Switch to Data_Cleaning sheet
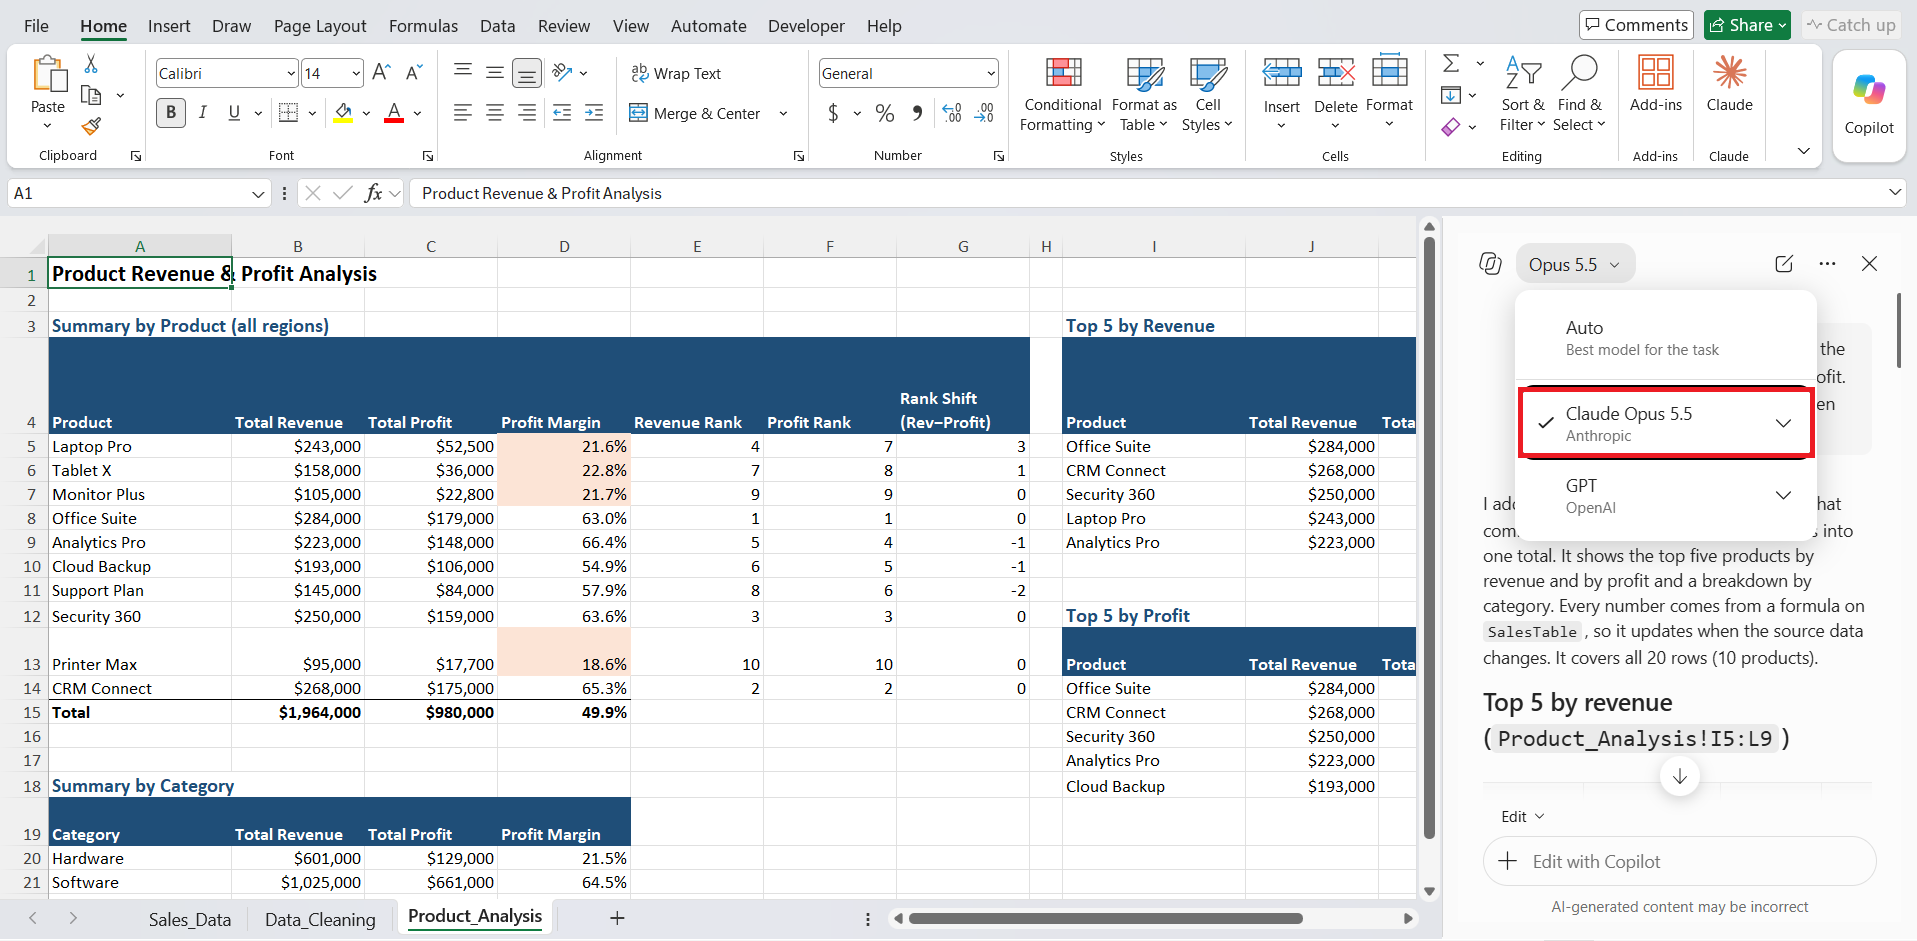1917x941 pixels. pos(320,919)
